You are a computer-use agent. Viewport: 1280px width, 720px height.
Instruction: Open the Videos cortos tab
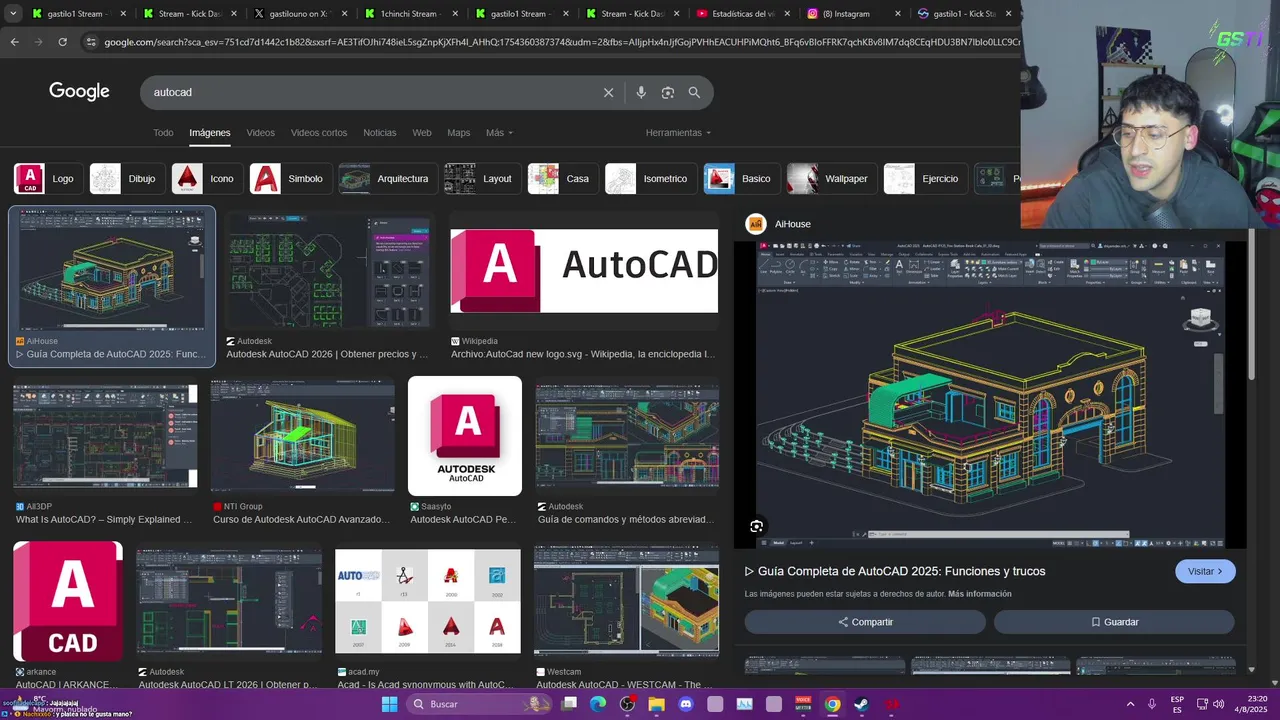(319, 132)
